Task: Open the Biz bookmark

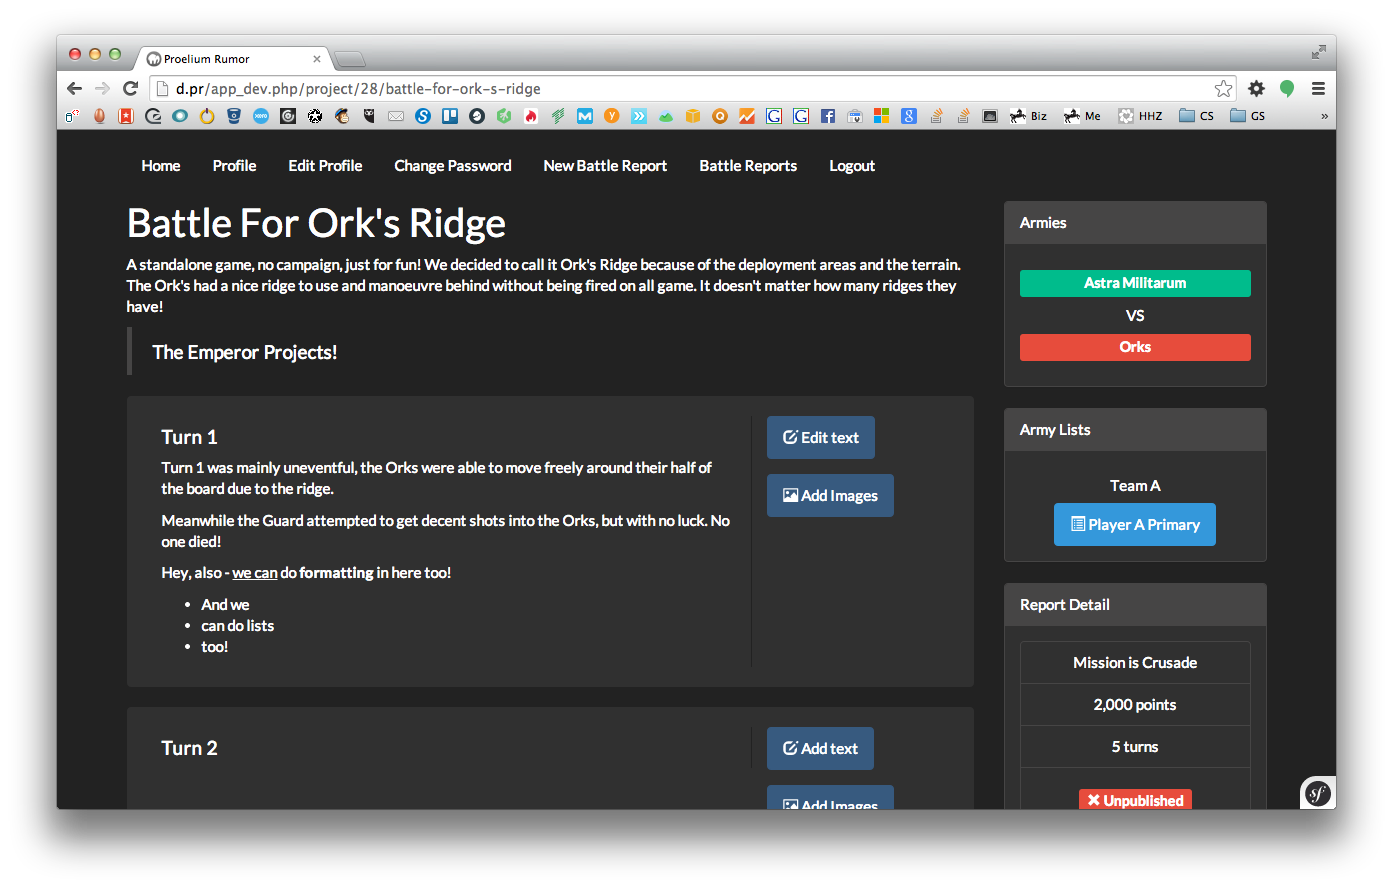Action: [x=1028, y=116]
